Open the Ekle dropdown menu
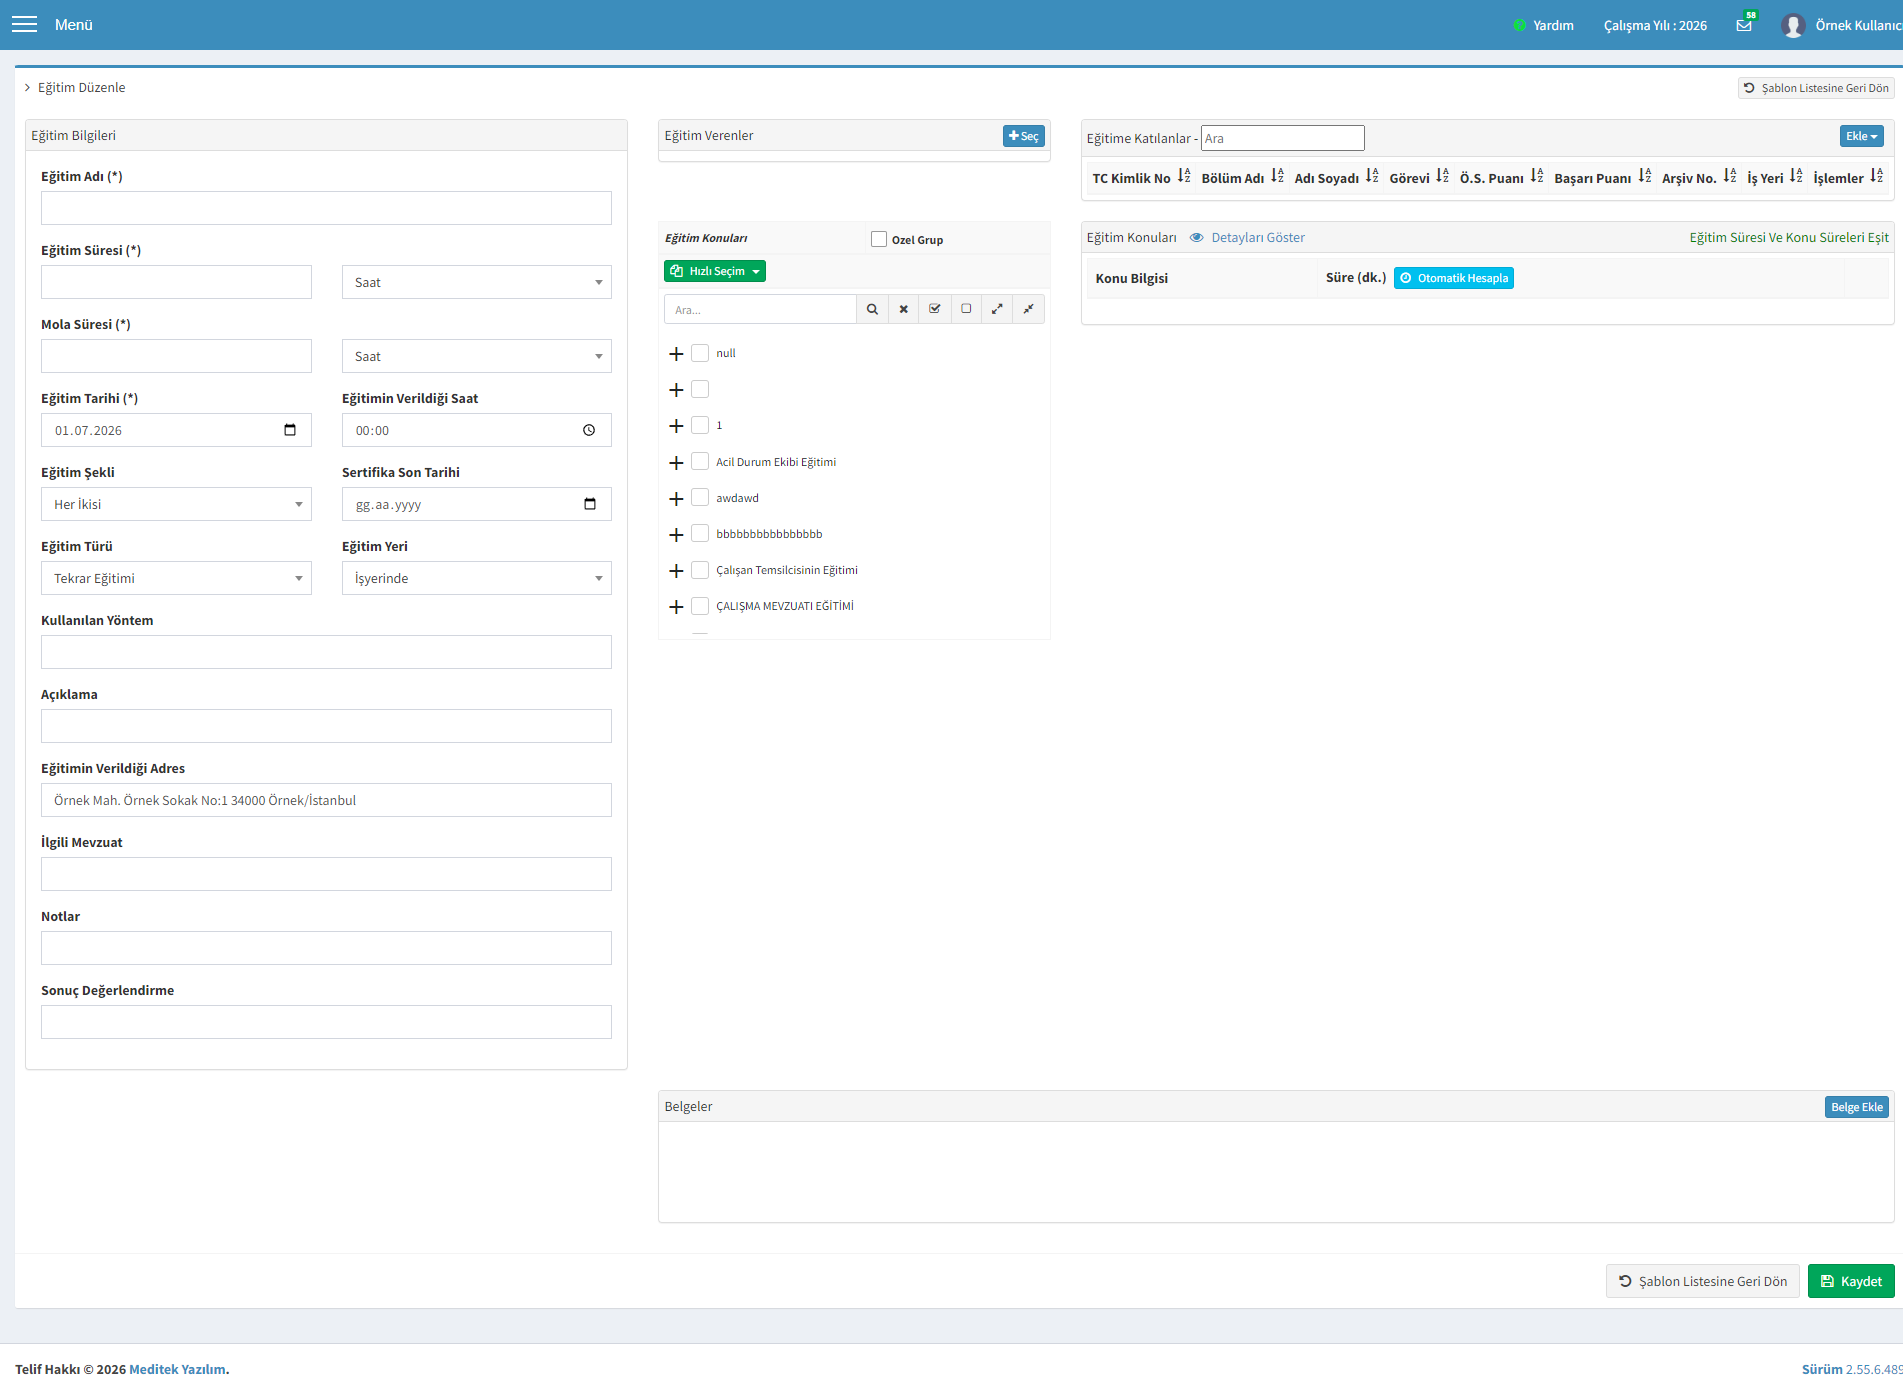1903x1394 pixels. coord(1862,136)
